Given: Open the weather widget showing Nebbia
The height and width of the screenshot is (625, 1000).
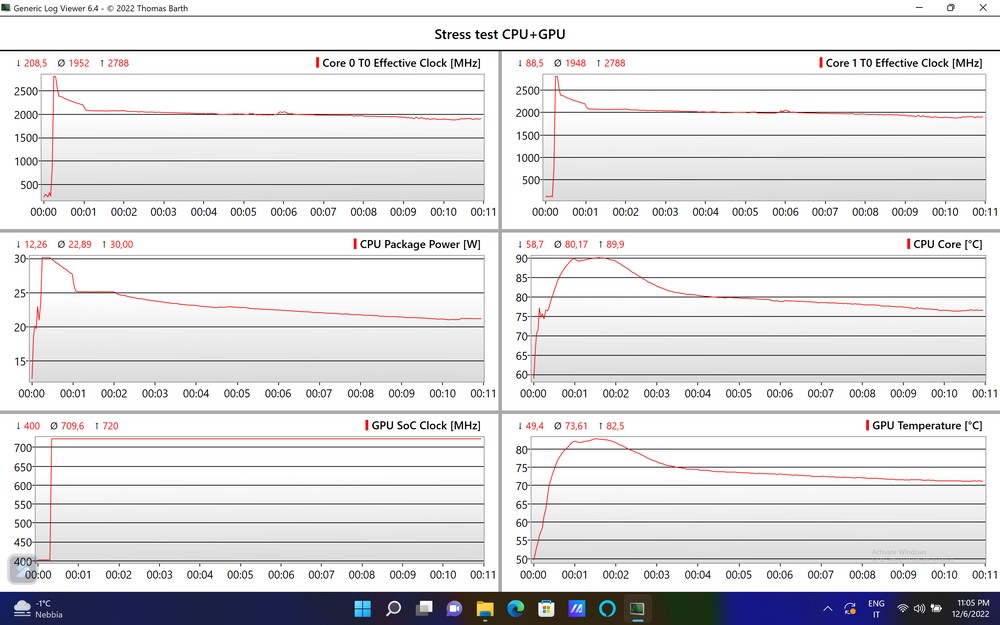Looking at the screenshot, I should [x=38, y=608].
